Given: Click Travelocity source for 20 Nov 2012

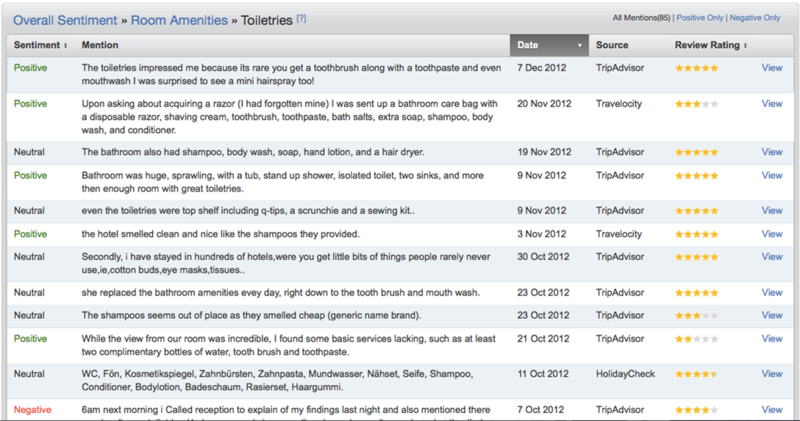Looking at the screenshot, I should [x=619, y=104].
